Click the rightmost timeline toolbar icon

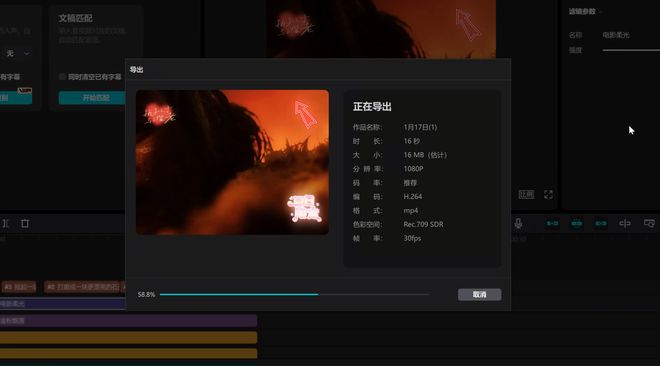point(649,223)
